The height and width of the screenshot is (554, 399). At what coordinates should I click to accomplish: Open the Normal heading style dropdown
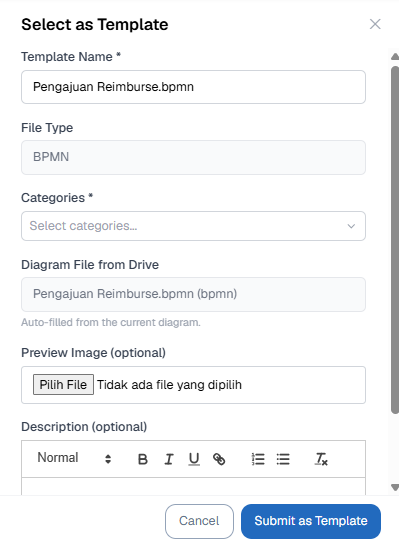pos(74,458)
